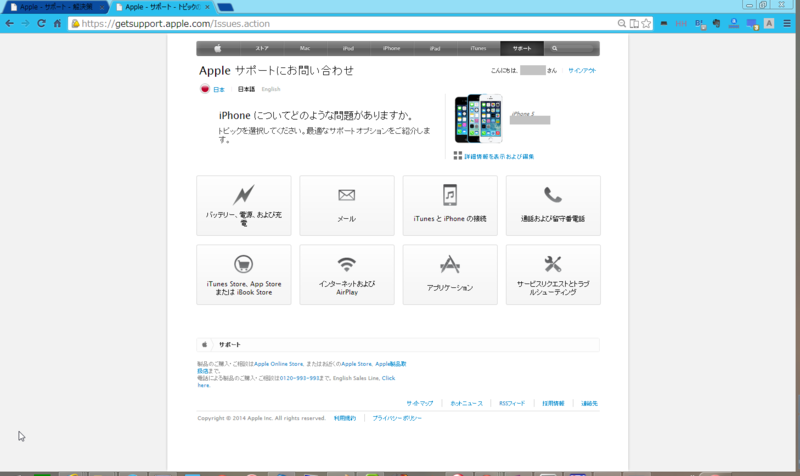Click the Apple icon in footer breadcrumb
Screen dimensions: 800x476
pyautogui.click(x=205, y=345)
